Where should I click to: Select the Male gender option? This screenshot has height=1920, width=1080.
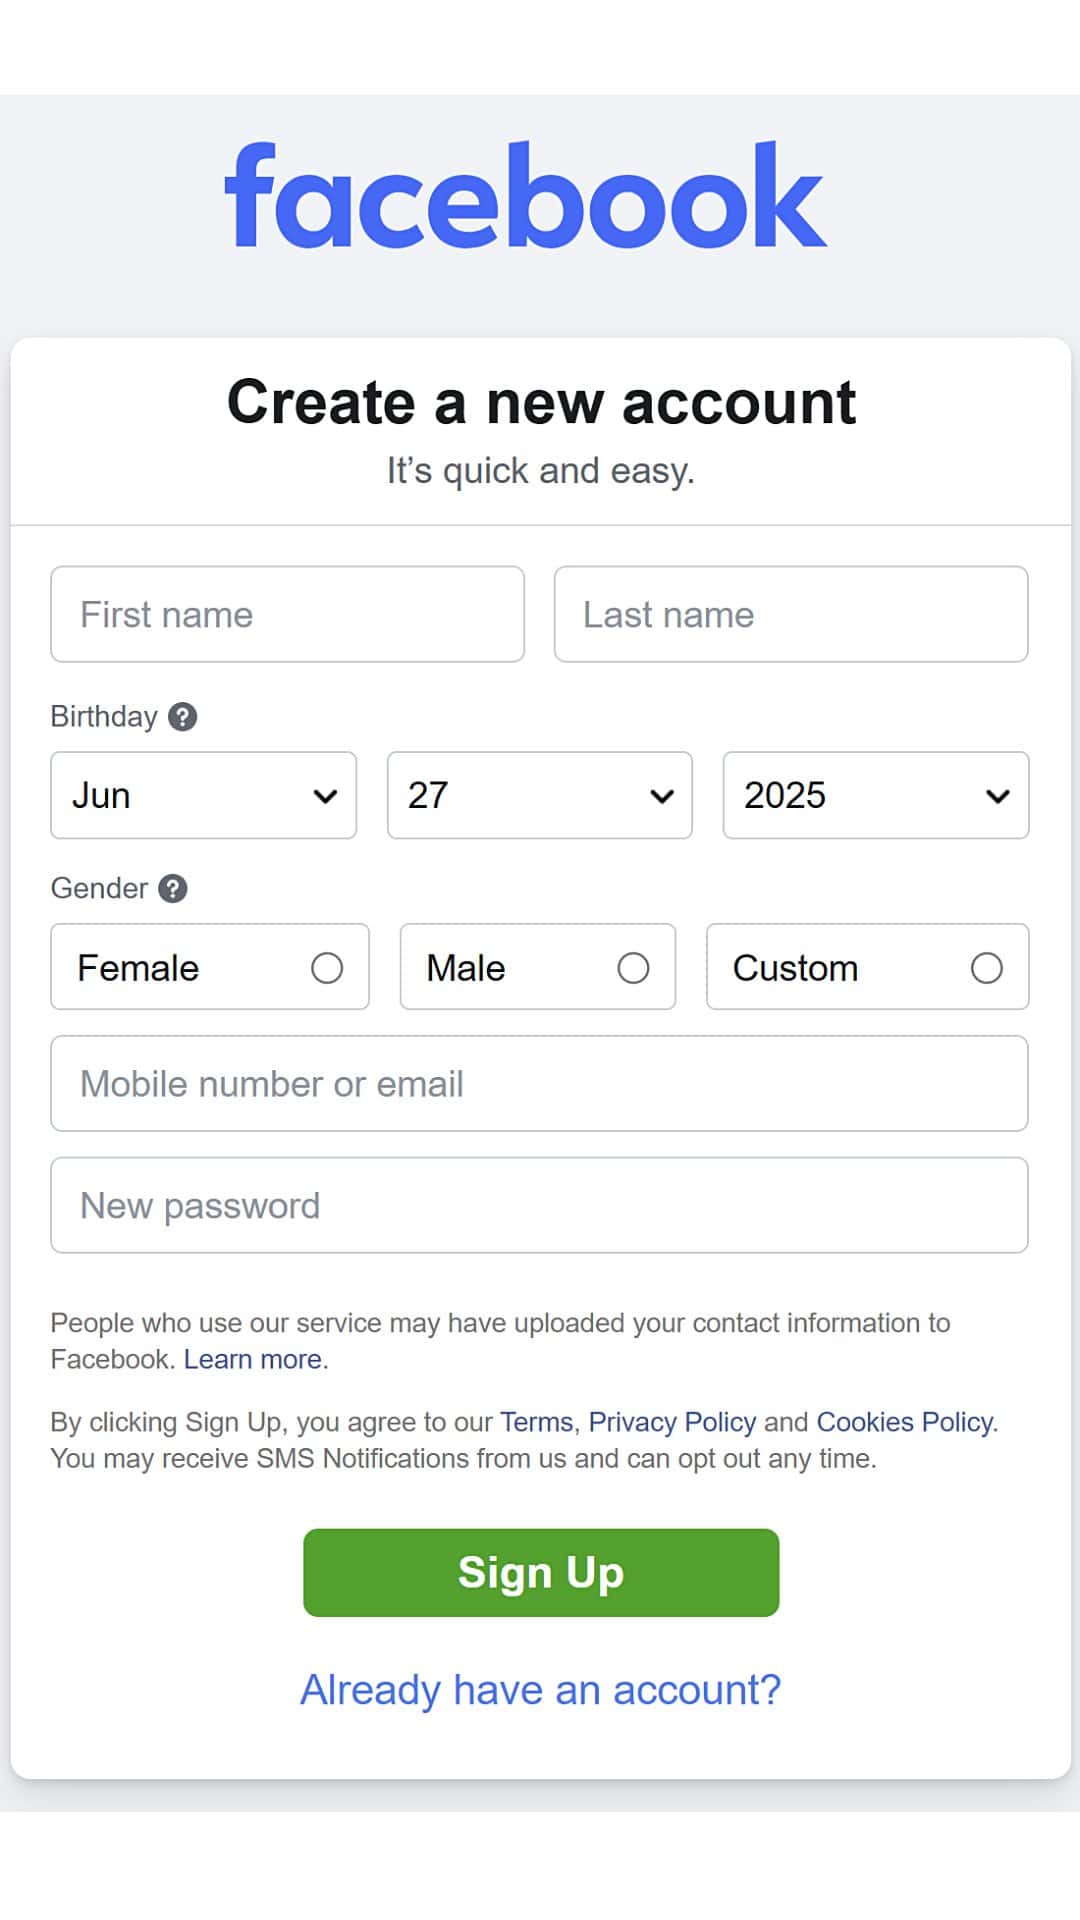[634, 967]
